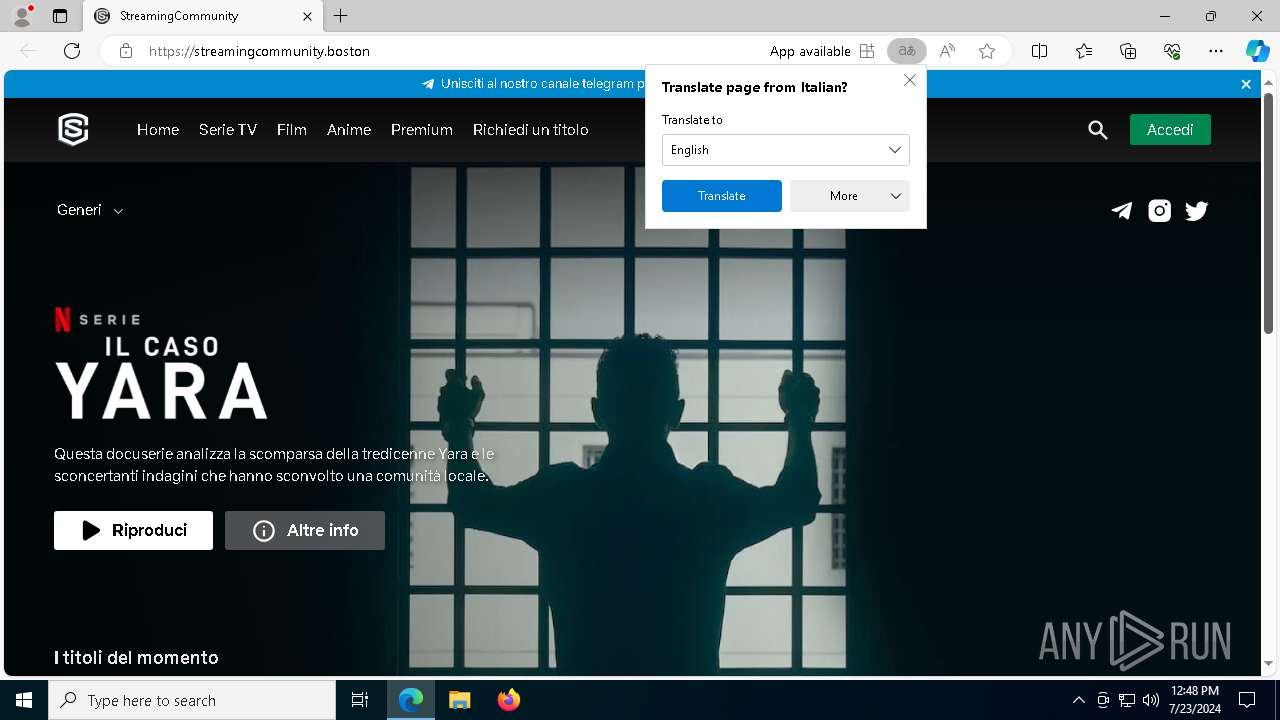Open File Explorer from taskbar

click(x=459, y=700)
